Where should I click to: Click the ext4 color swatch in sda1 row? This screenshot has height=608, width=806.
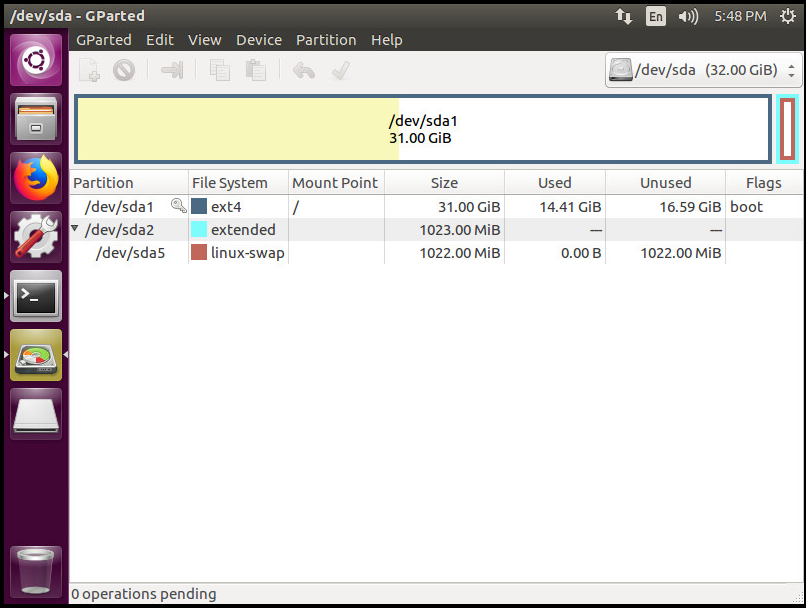click(x=199, y=207)
